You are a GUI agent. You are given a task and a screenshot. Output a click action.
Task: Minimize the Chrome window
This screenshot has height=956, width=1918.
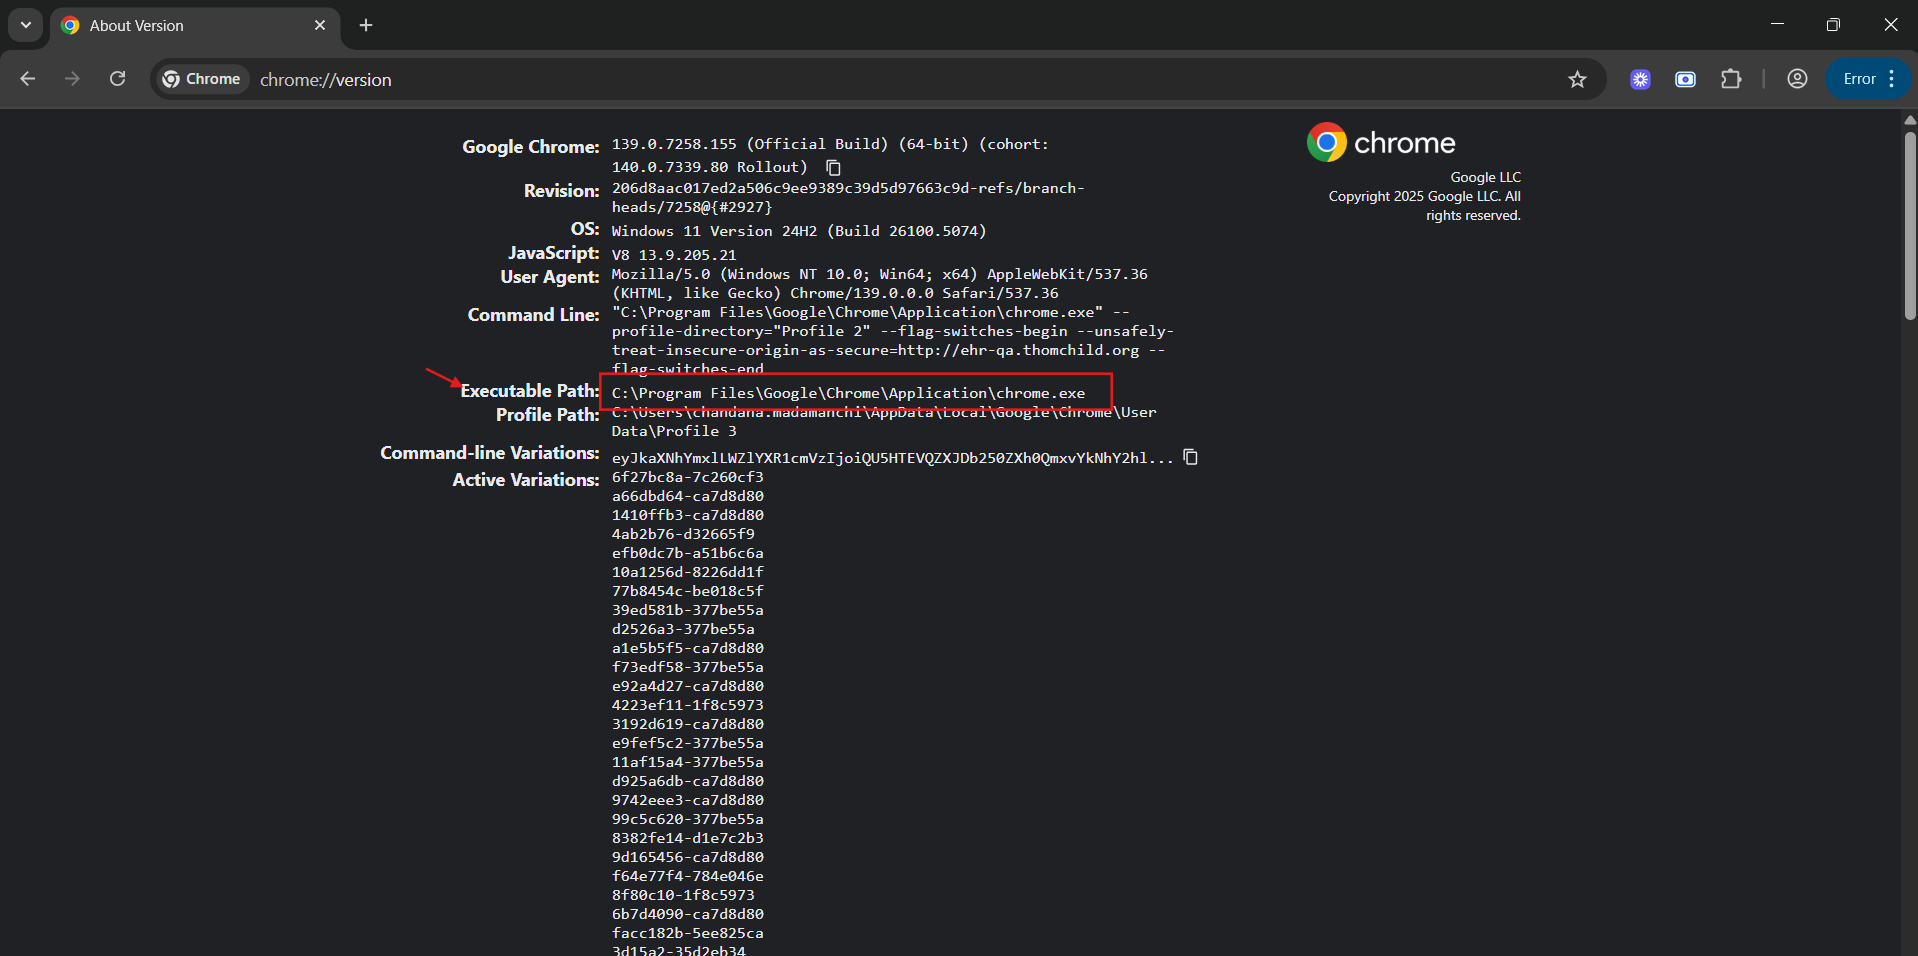pos(1777,25)
